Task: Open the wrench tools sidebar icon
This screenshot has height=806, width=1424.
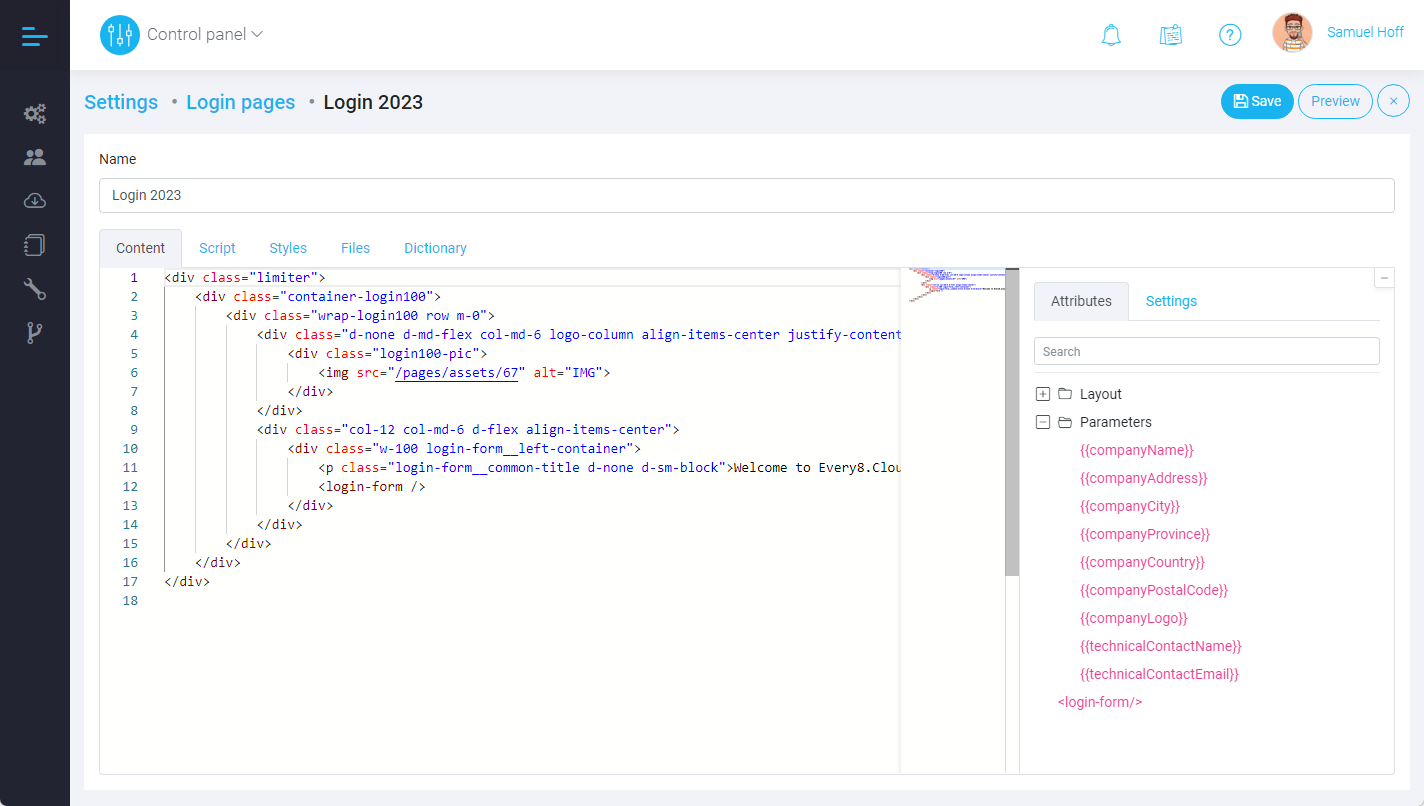Action: coord(35,290)
